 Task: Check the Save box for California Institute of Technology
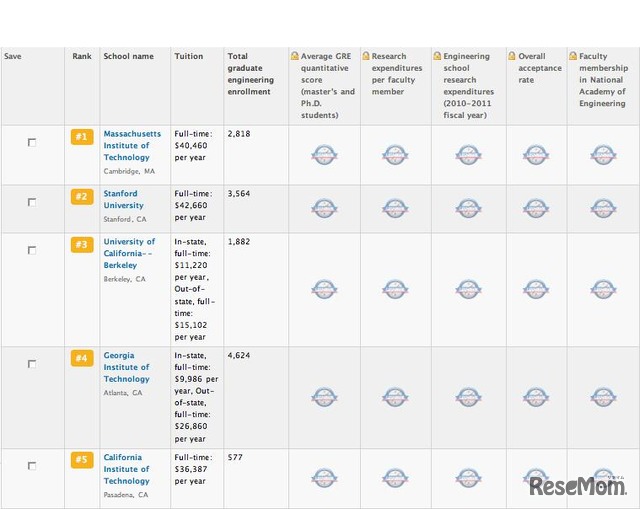[32, 466]
